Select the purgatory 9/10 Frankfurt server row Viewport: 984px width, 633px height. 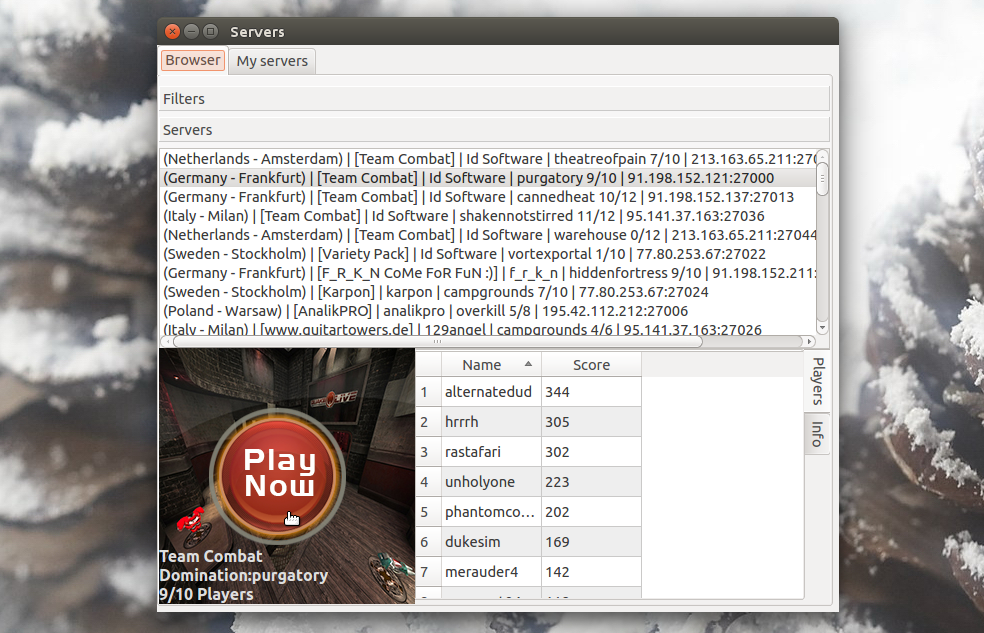point(489,178)
